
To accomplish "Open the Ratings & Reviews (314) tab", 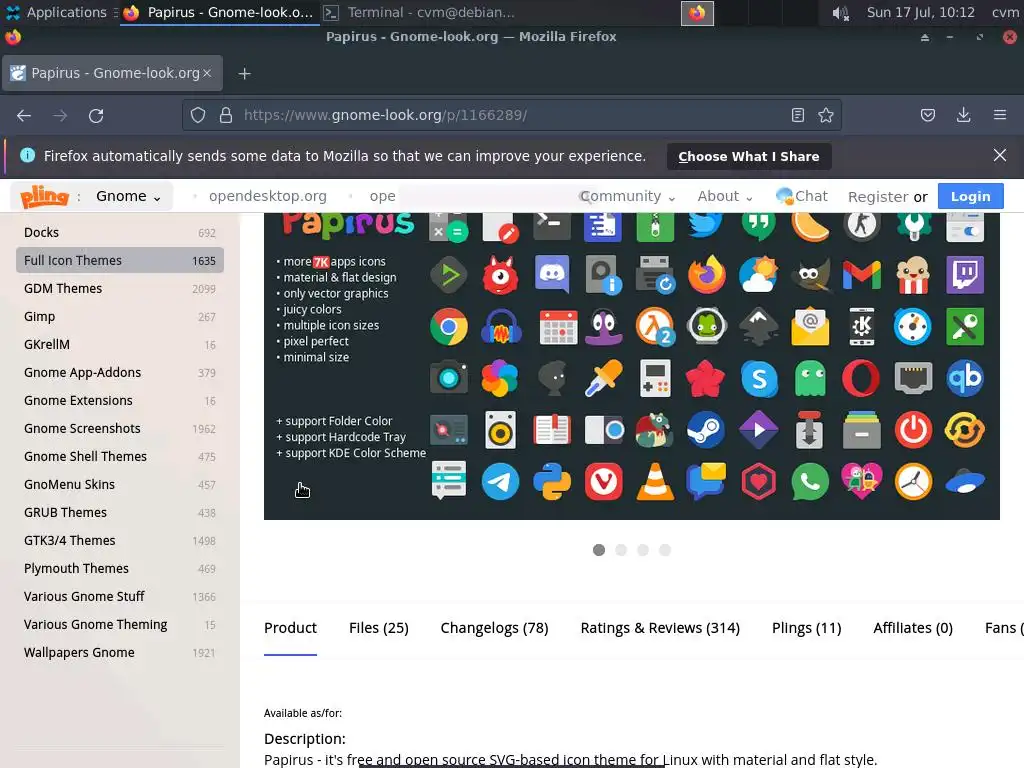I will click(660, 628).
